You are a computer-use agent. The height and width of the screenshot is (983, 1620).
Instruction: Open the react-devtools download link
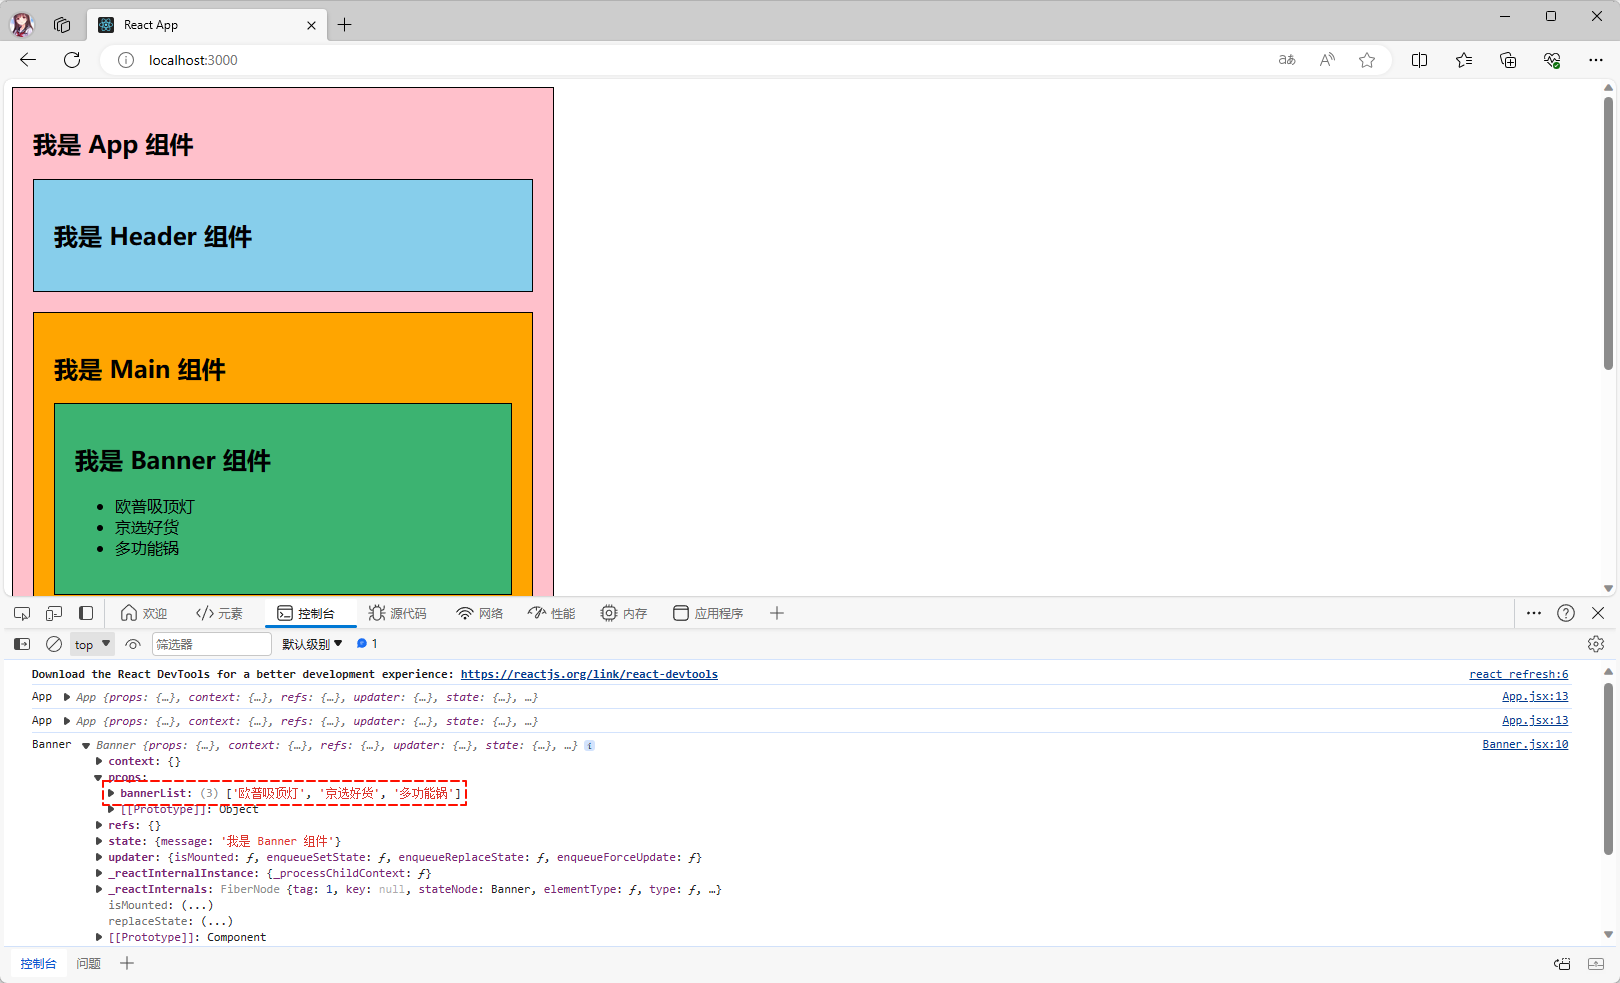[x=588, y=674]
